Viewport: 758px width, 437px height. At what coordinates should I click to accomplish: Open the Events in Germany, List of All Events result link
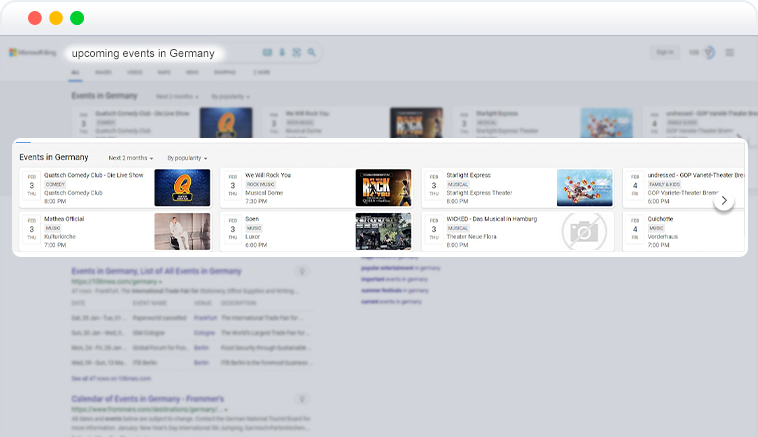click(156, 271)
